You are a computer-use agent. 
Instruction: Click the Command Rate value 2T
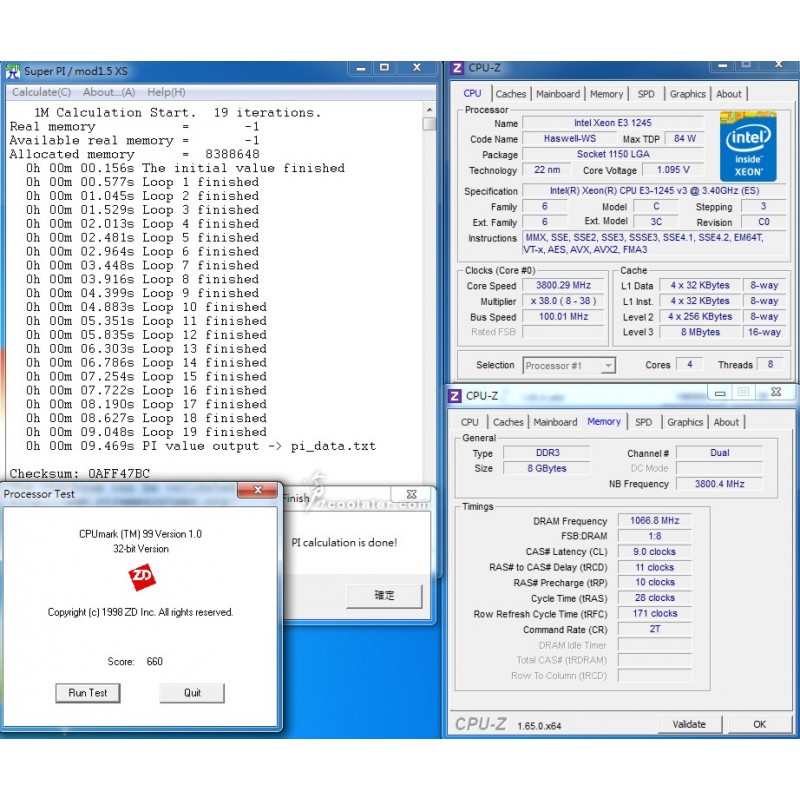(655, 629)
